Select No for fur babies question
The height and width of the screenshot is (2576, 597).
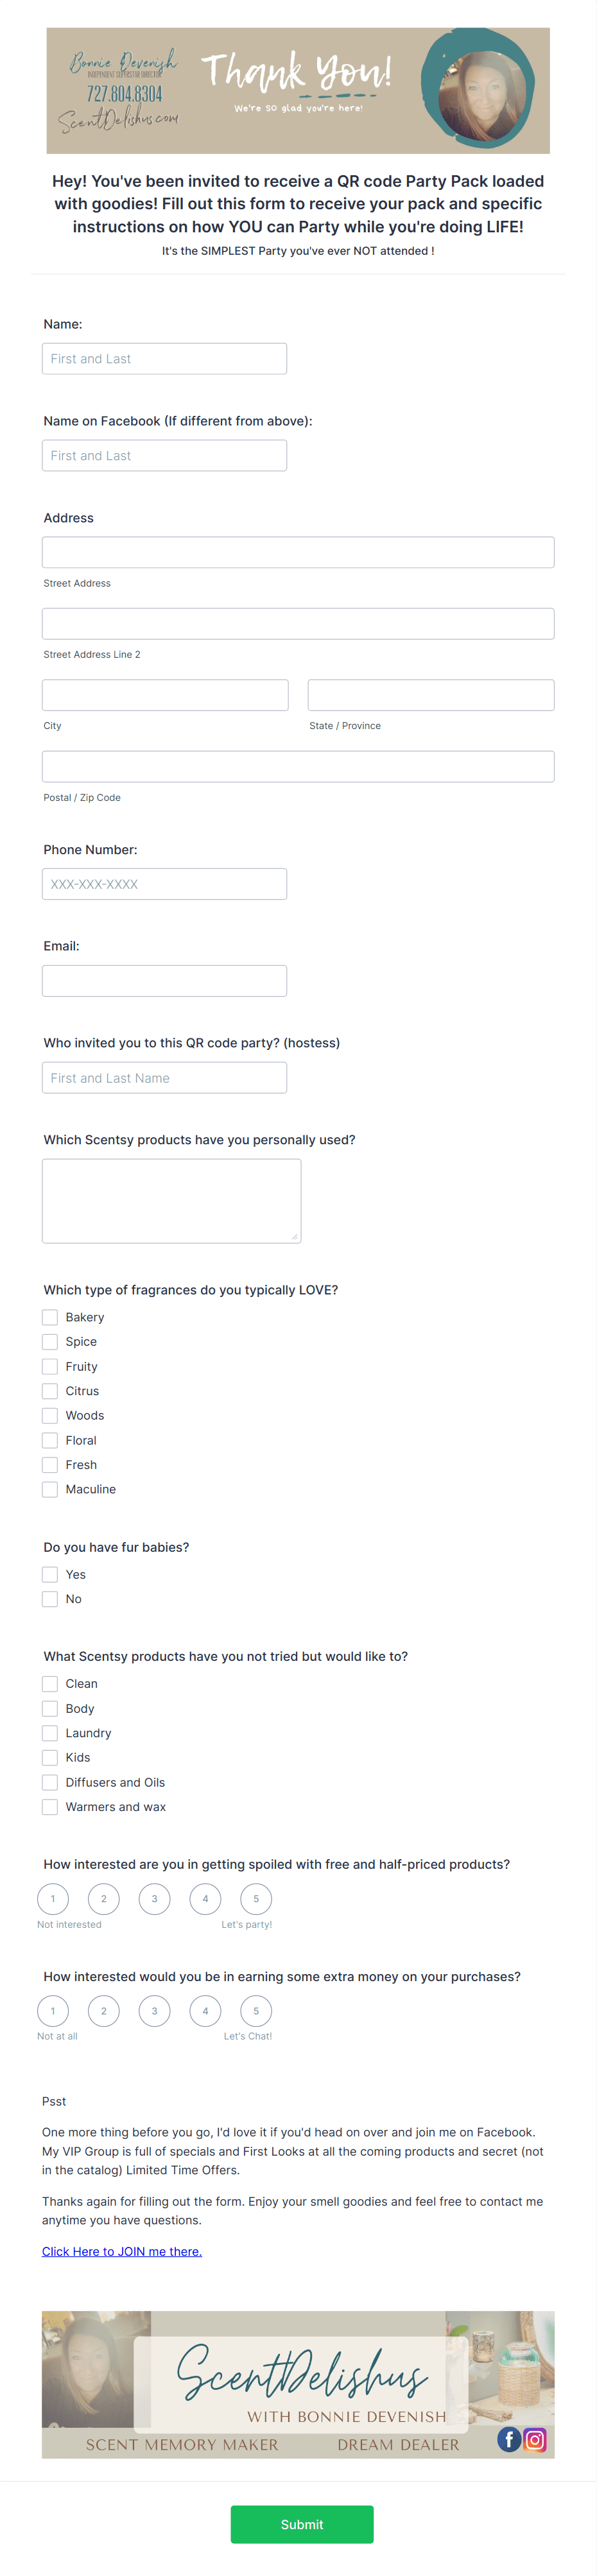click(49, 1598)
